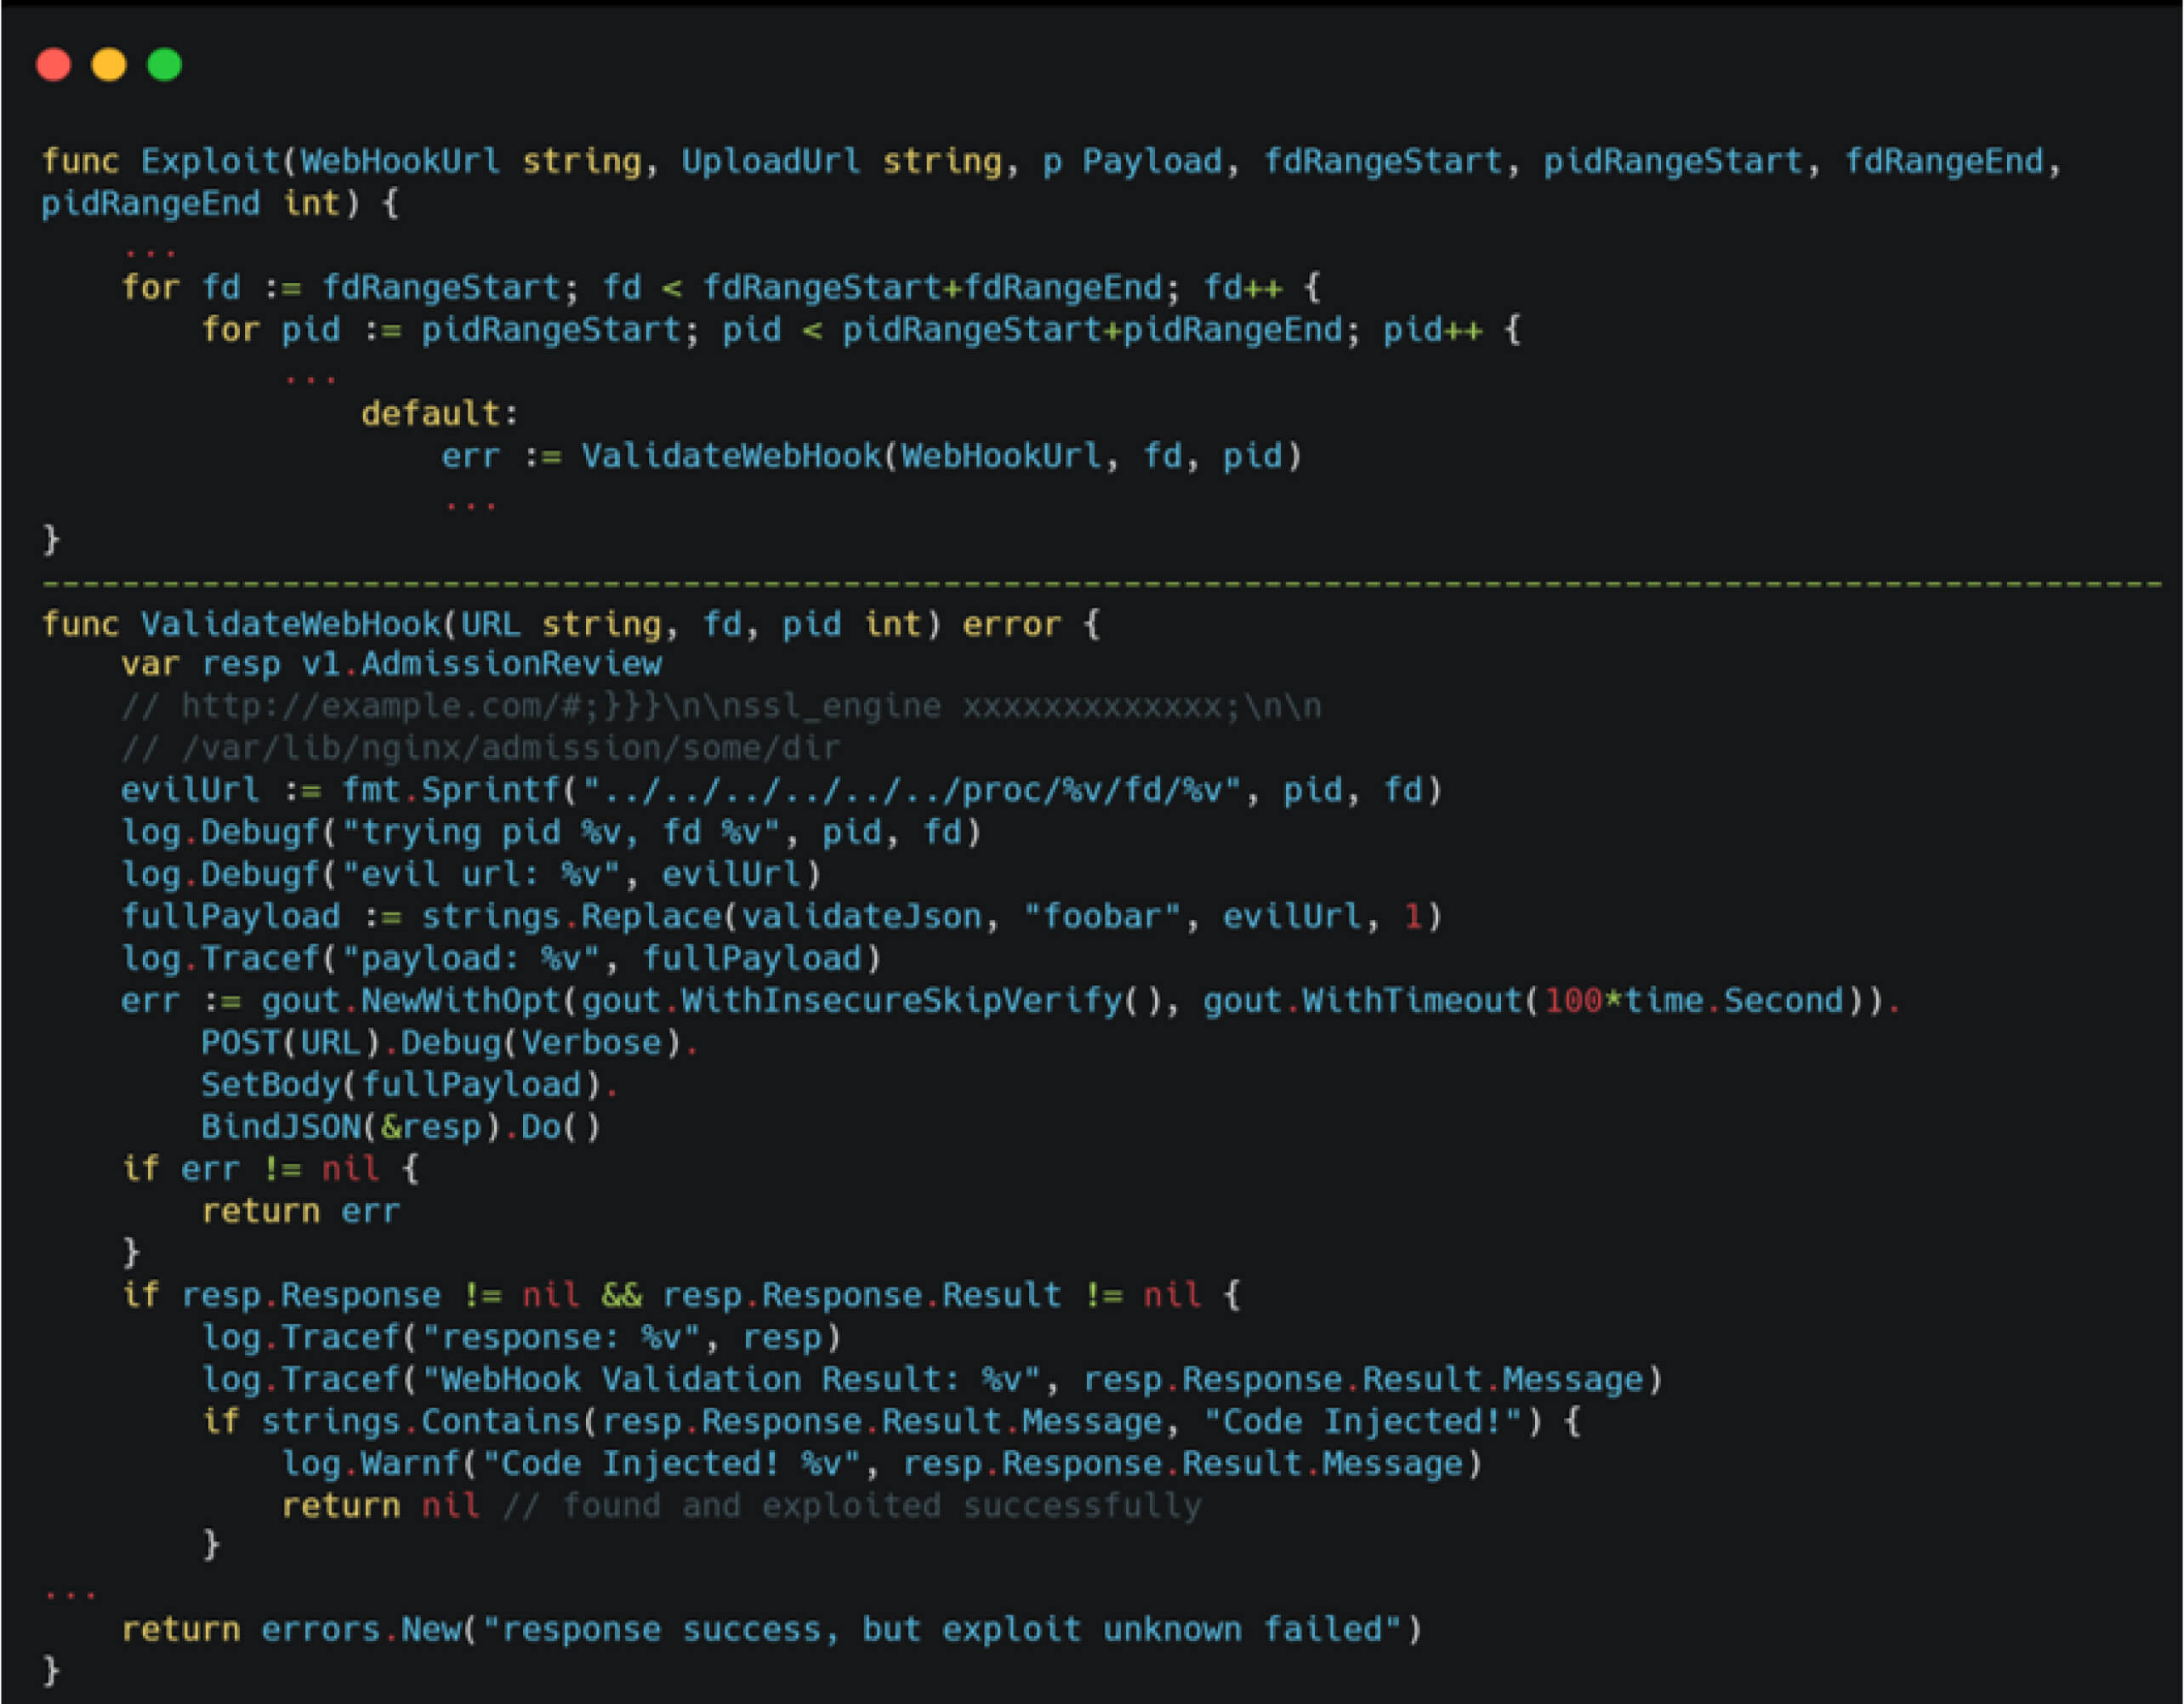Viewport: 2184px width, 1704px height.
Task: Click the yellow window control dot
Action: pyautogui.click(x=110, y=64)
